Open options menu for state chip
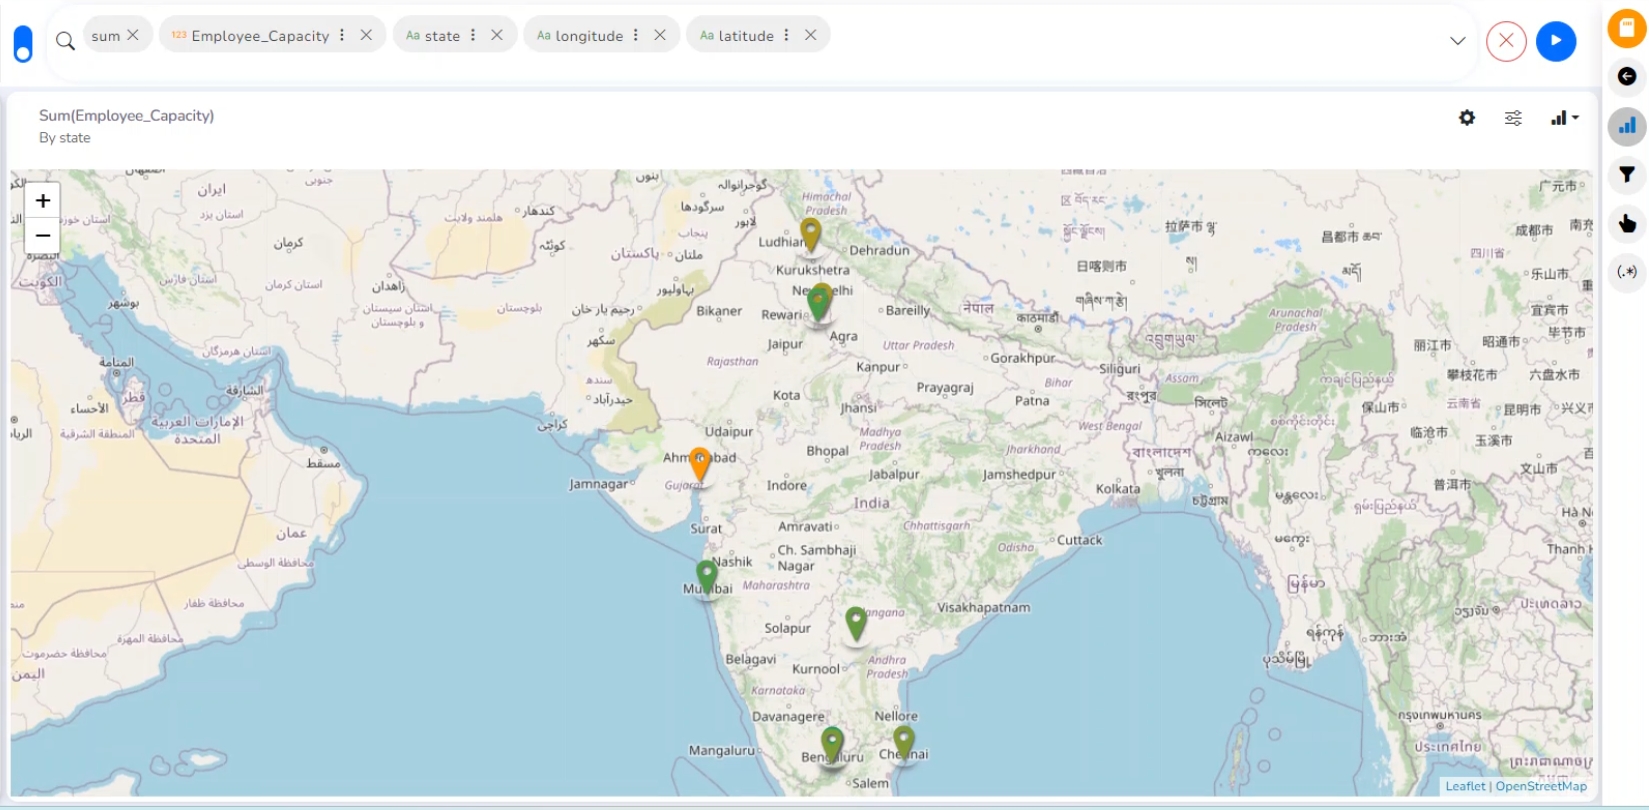 (473, 35)
